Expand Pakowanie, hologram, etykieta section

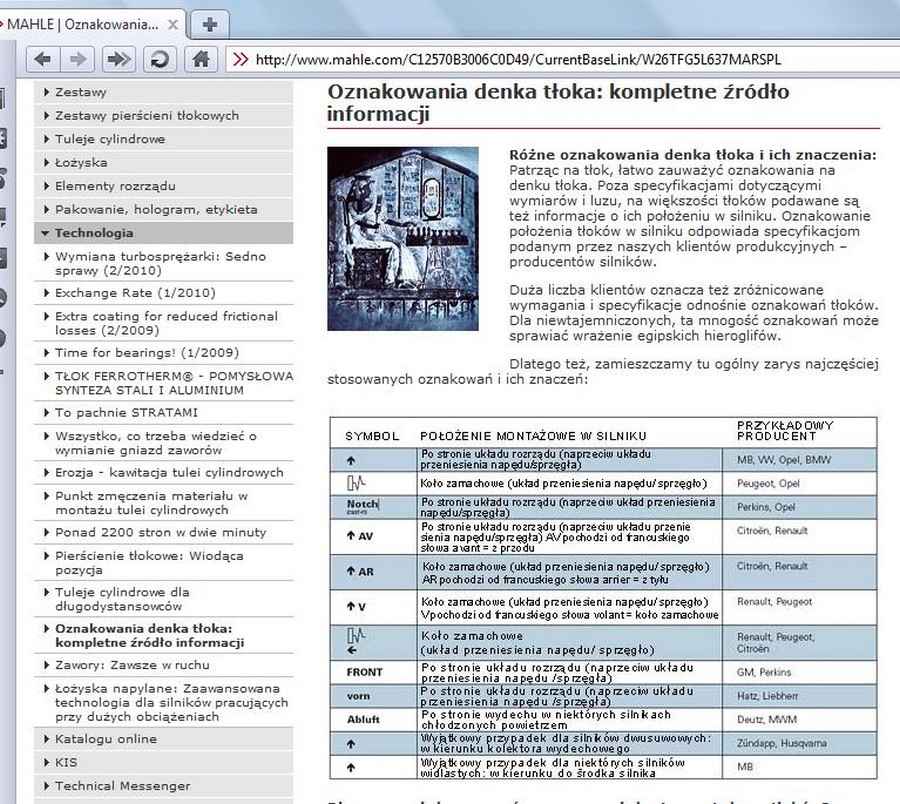click(x=164, y=210)
